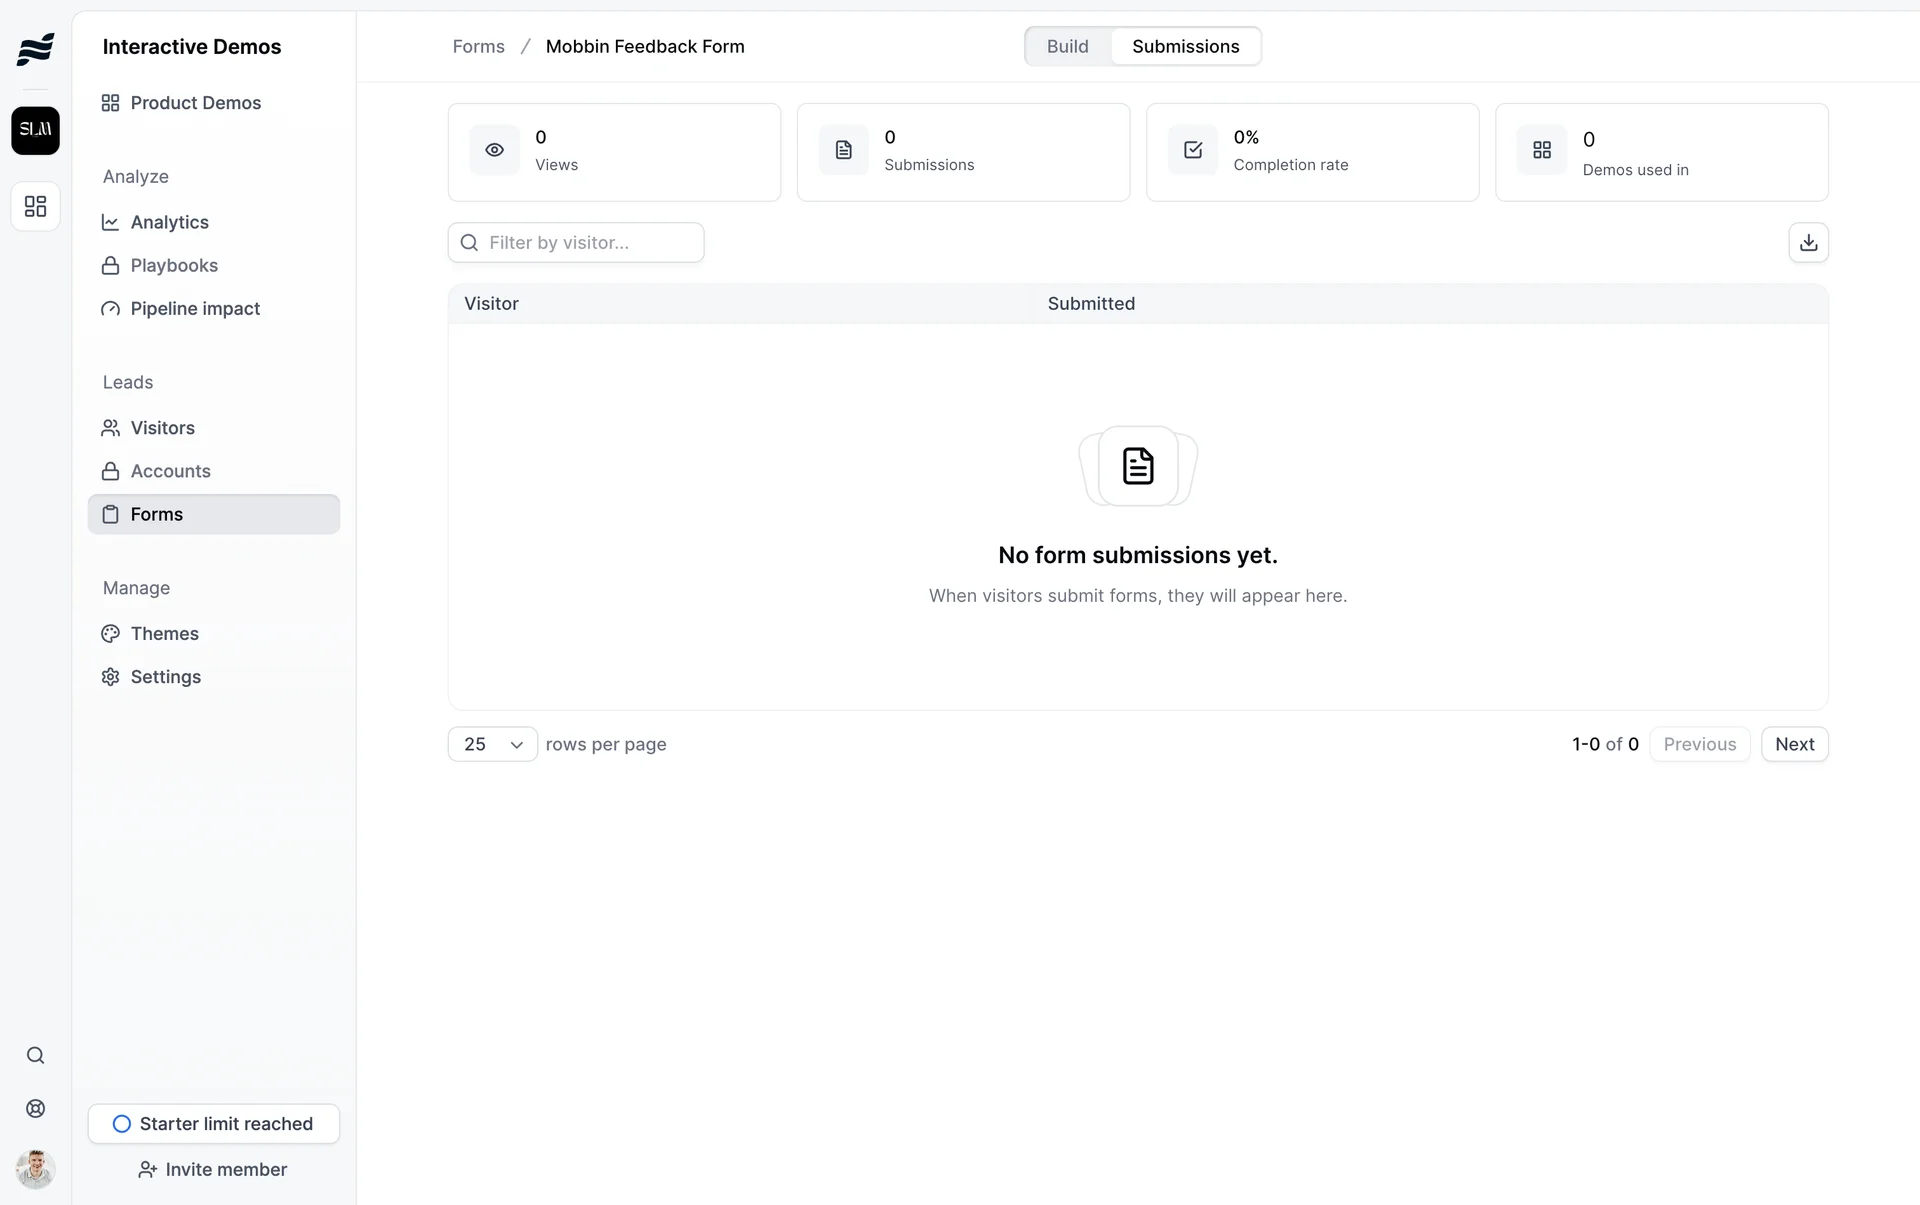Open the SLM workspace icon
This screenshot has width=1920, height=1205.
click(35, 130)
